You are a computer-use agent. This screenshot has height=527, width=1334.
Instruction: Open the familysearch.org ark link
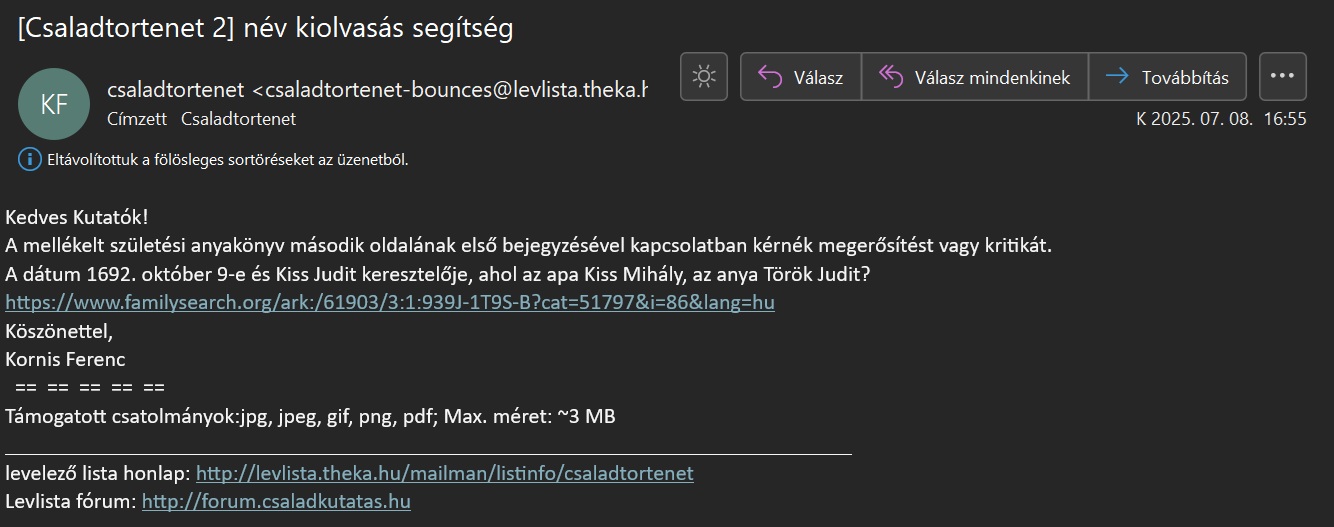pos(390,302)
